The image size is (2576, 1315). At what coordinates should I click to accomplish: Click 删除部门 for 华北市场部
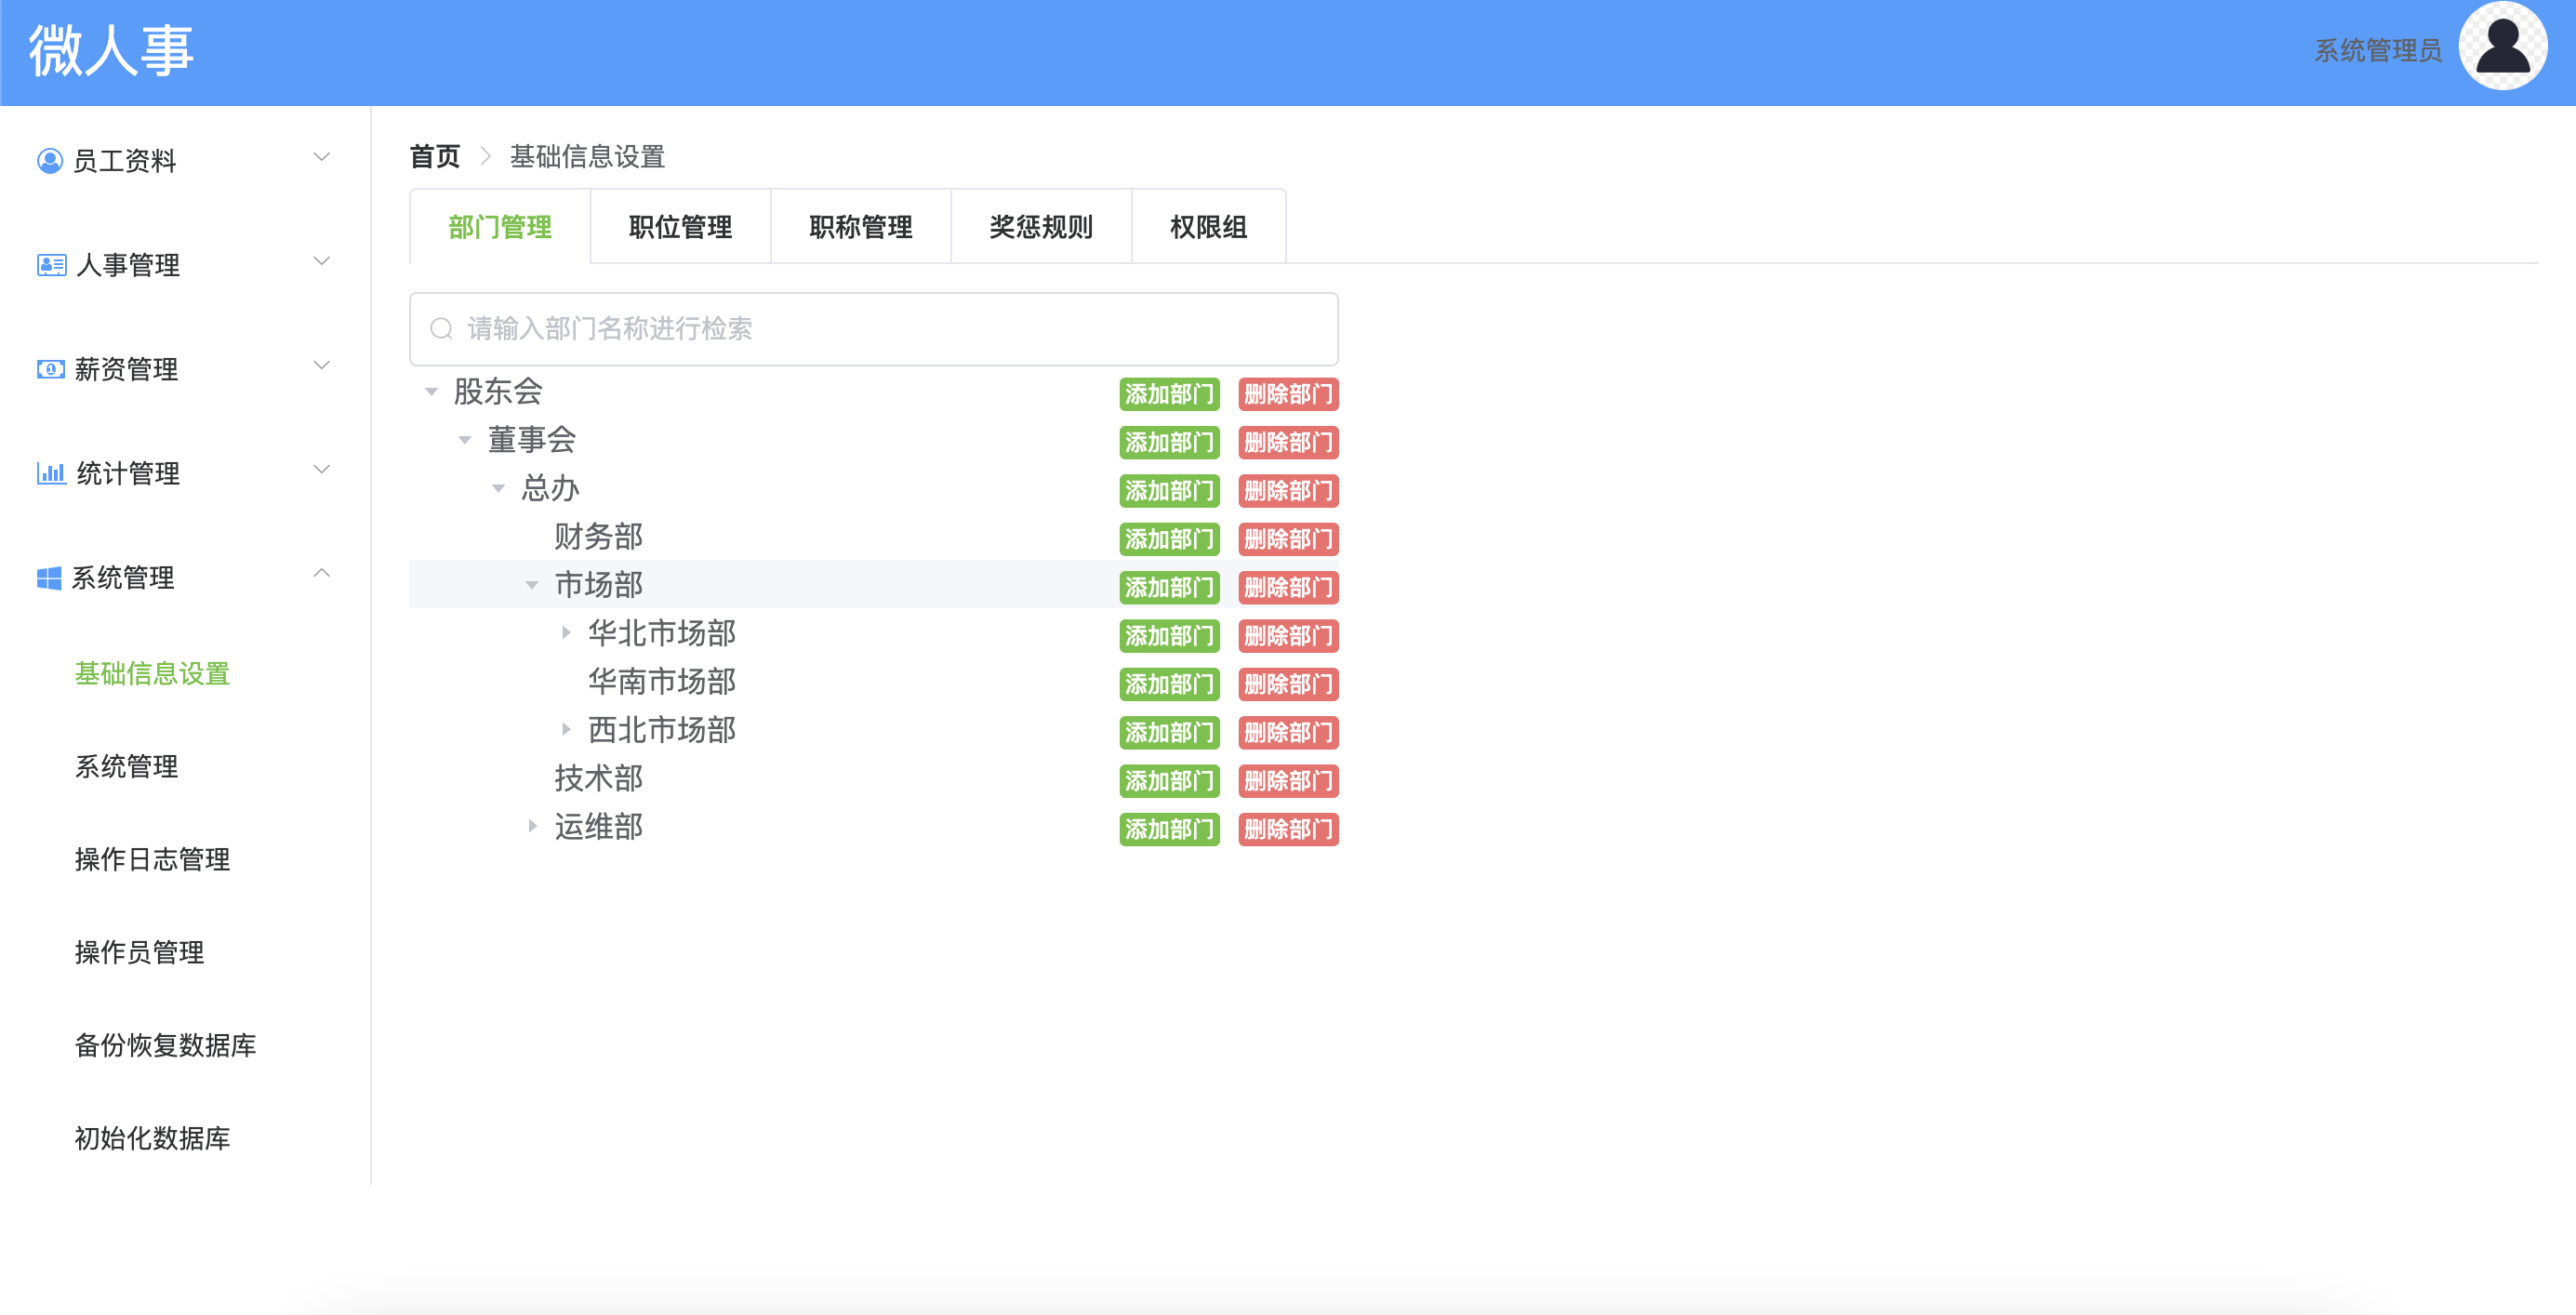point(1288,636)
